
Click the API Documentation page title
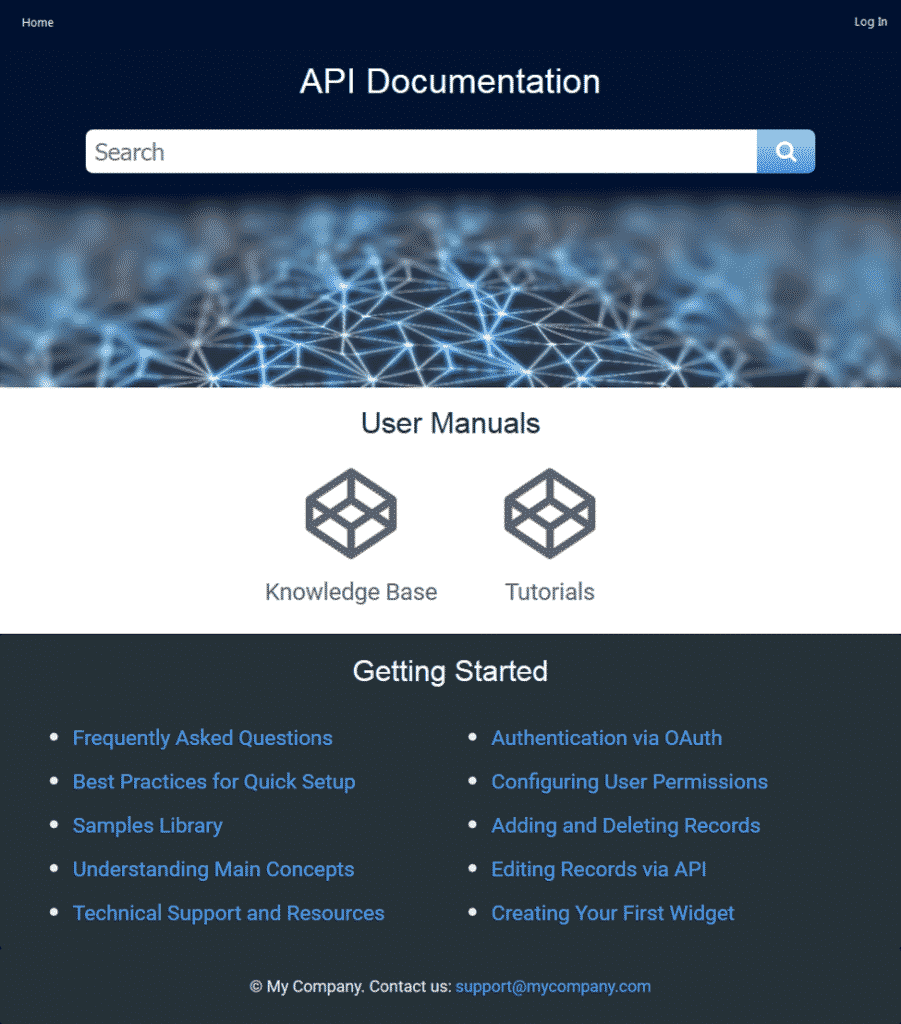(x=450, y=81)
